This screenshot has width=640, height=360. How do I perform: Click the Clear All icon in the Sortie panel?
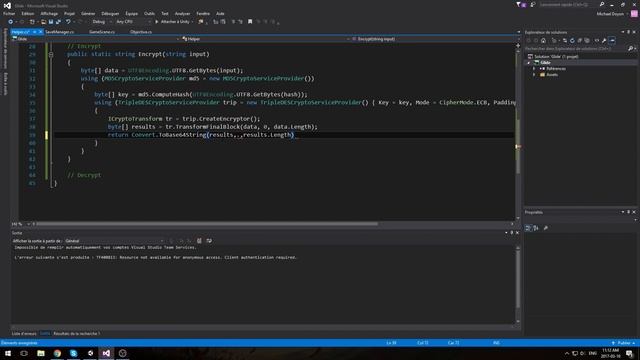pyautogui.click(x=199, y=241)
